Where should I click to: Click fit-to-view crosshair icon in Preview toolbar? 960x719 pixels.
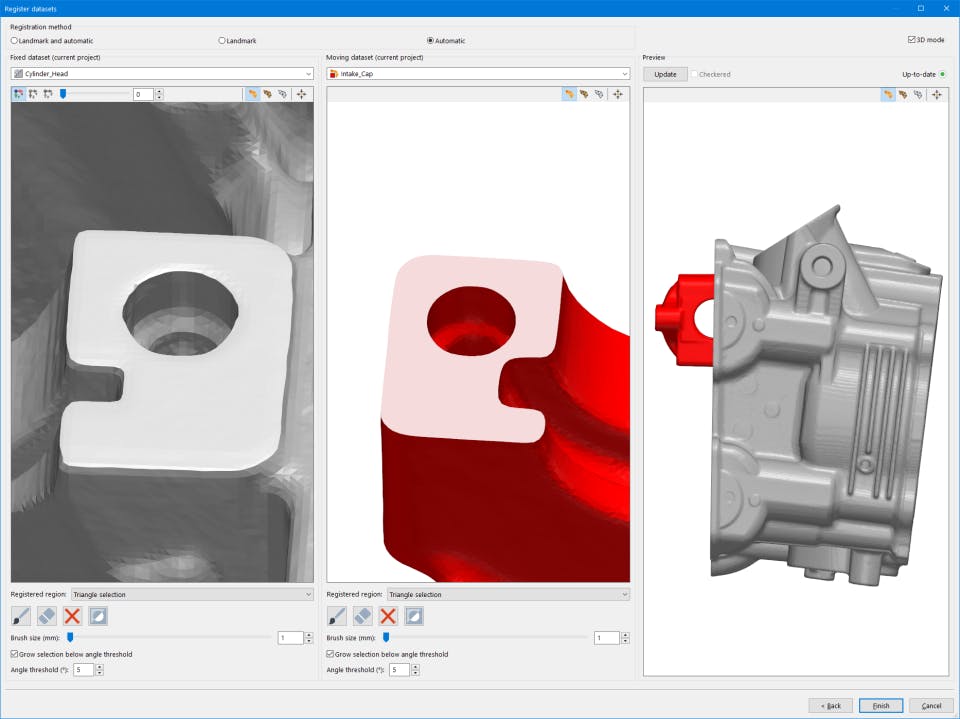[936, 94]
